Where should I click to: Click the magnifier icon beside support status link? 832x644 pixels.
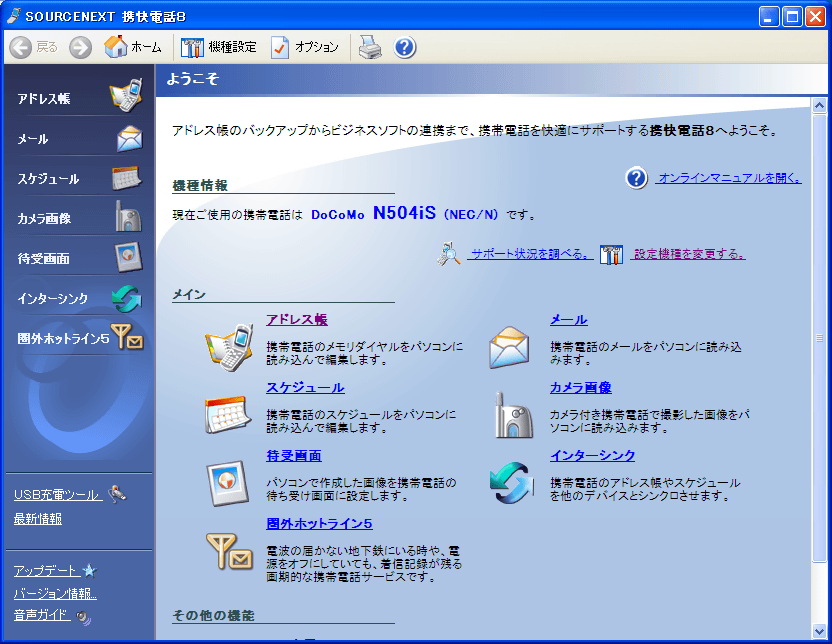448,254
